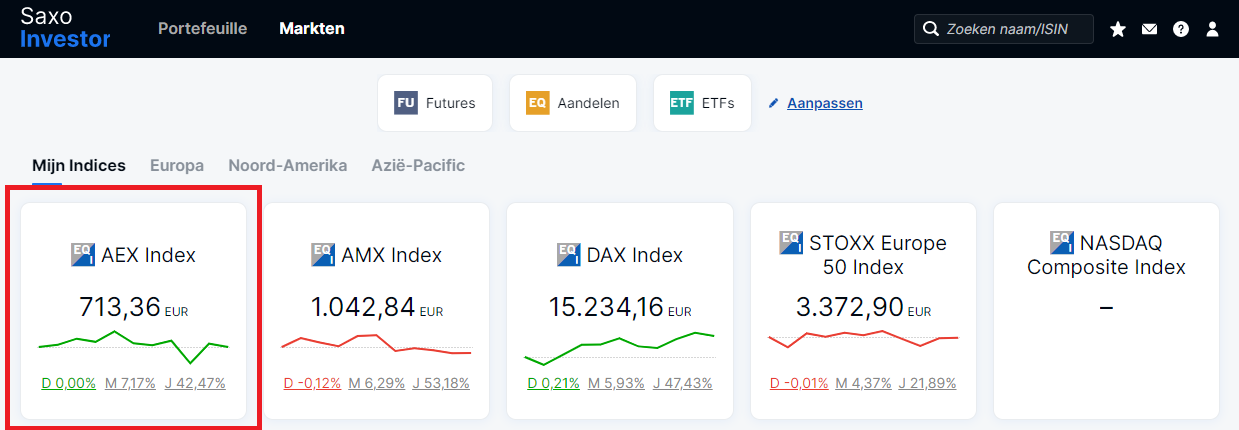Open help via the question mark icon
This screenshot has height=430, width=1239.
(1181, 29)
